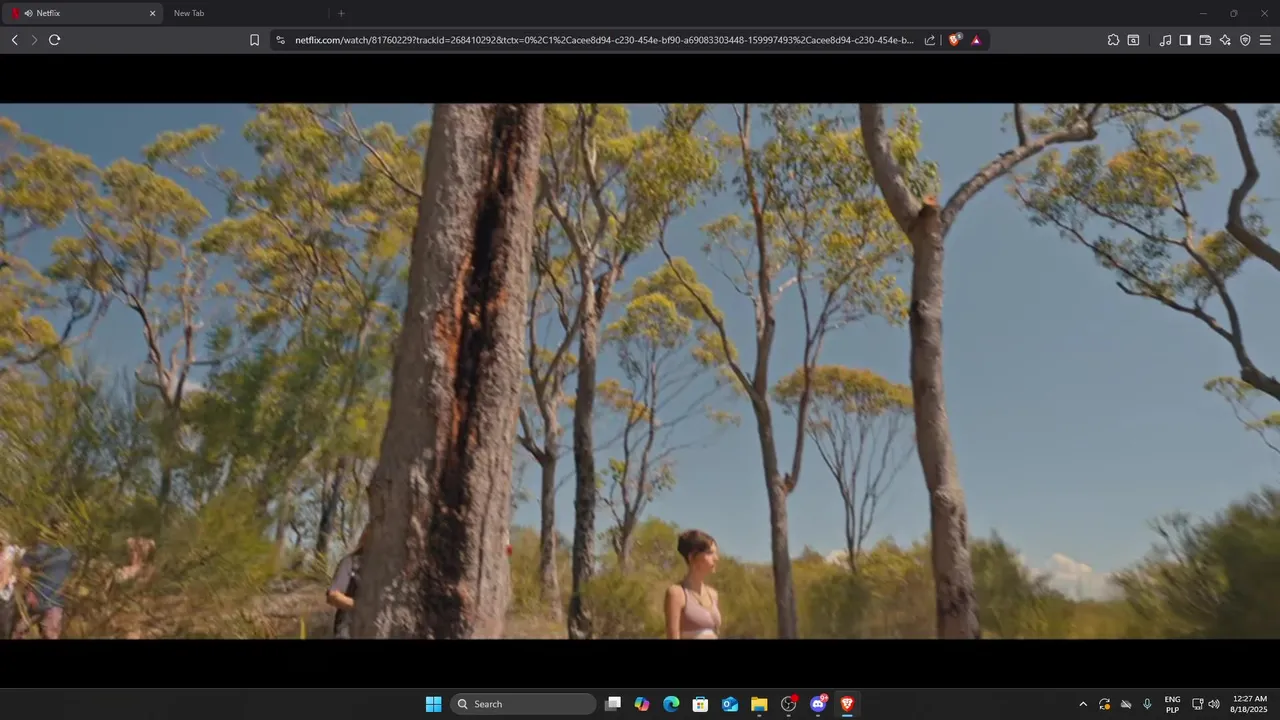The width and height of the screenshot is (1280, 720).
Task: Launch Copilot from the taskbar
Action: click(642, 704)
